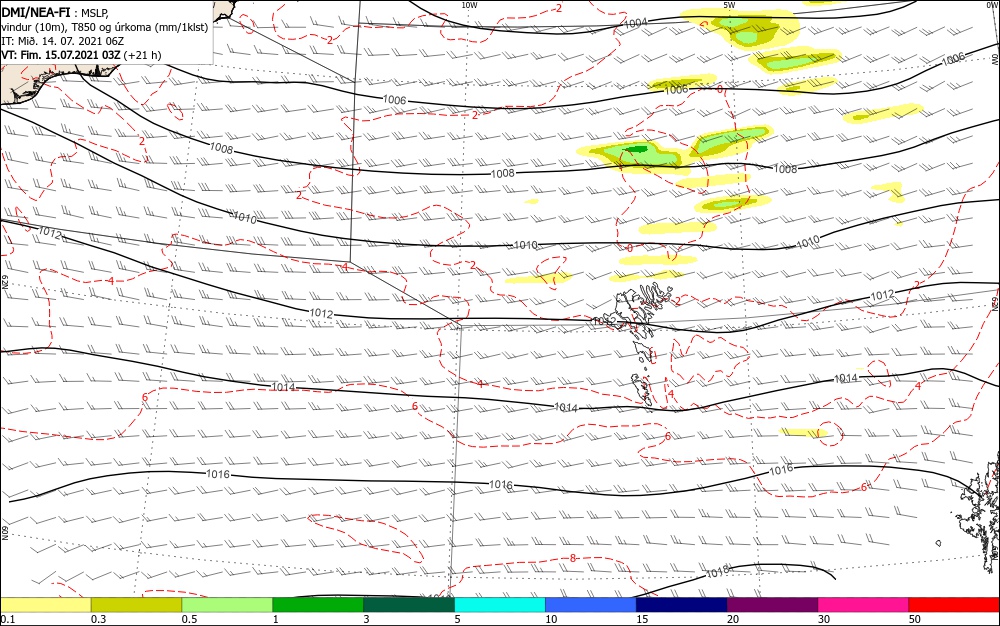The width and height of the screenshot is (1000, 626).
Task: Click the "5W" longitude label
Action: (x=729, y=5)
